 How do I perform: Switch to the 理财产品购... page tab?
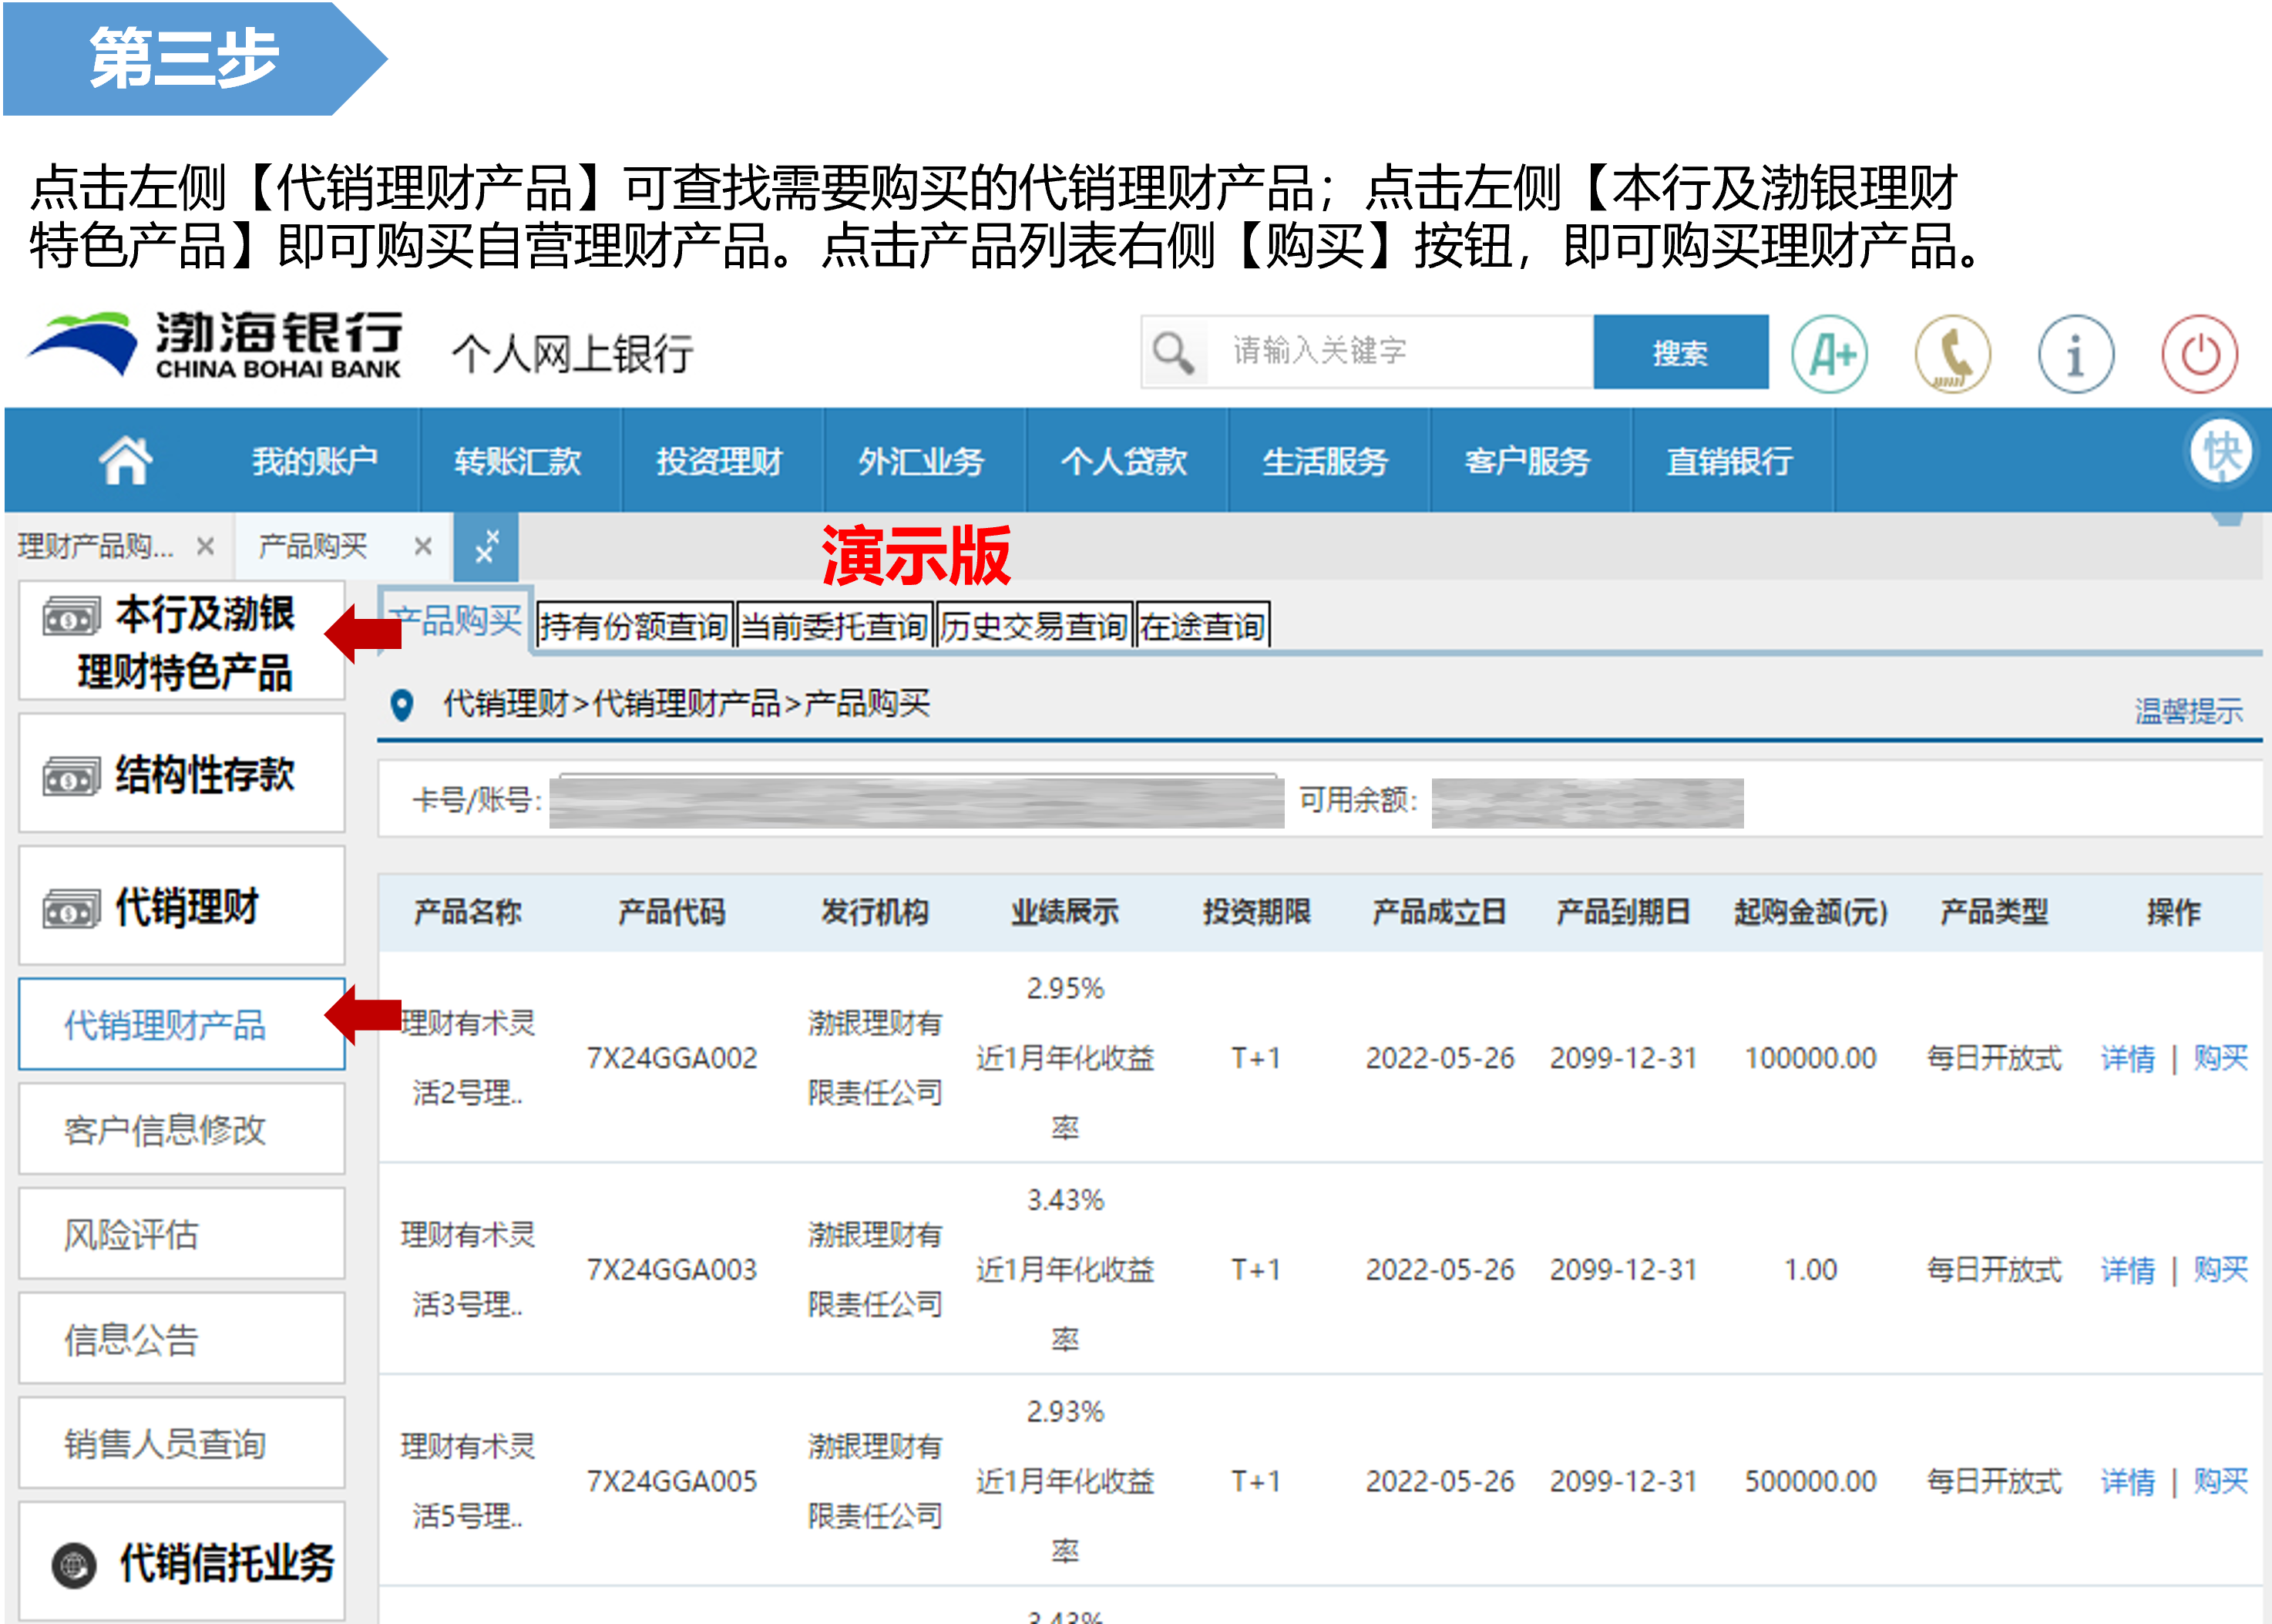(x=95, y=546)
